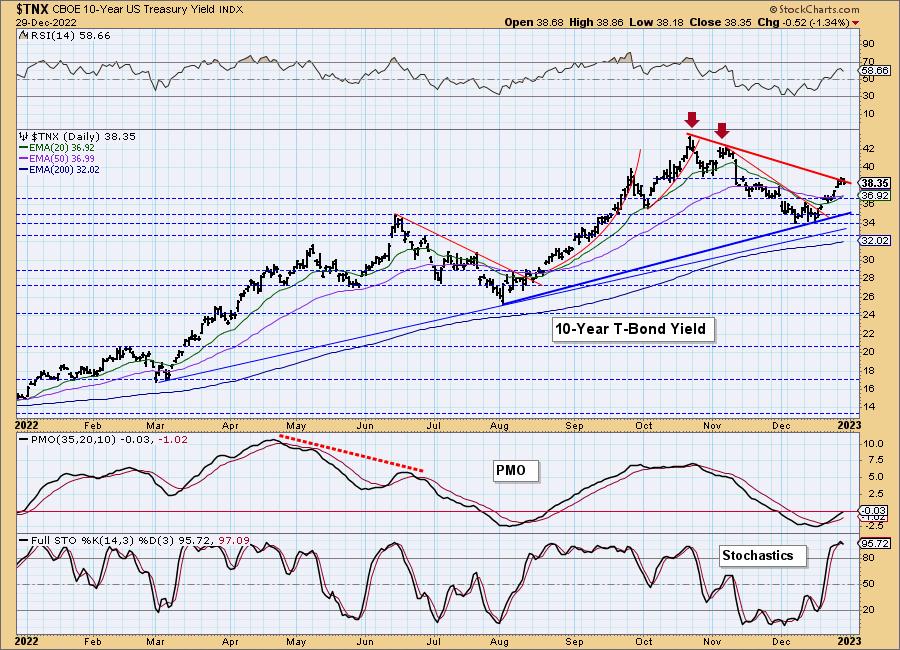Click the 10.0 PMO axis label
Viewport: 900px width, 650px height.
tap(871, 444)
